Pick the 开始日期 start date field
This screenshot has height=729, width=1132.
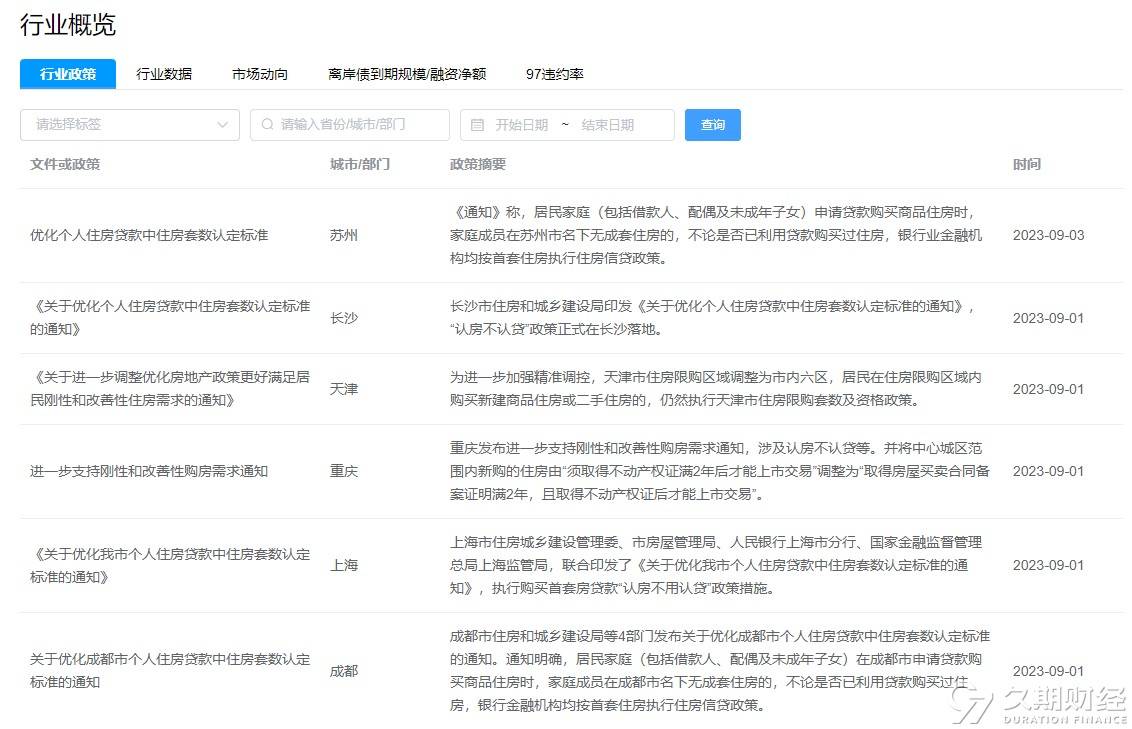point(522,125)
